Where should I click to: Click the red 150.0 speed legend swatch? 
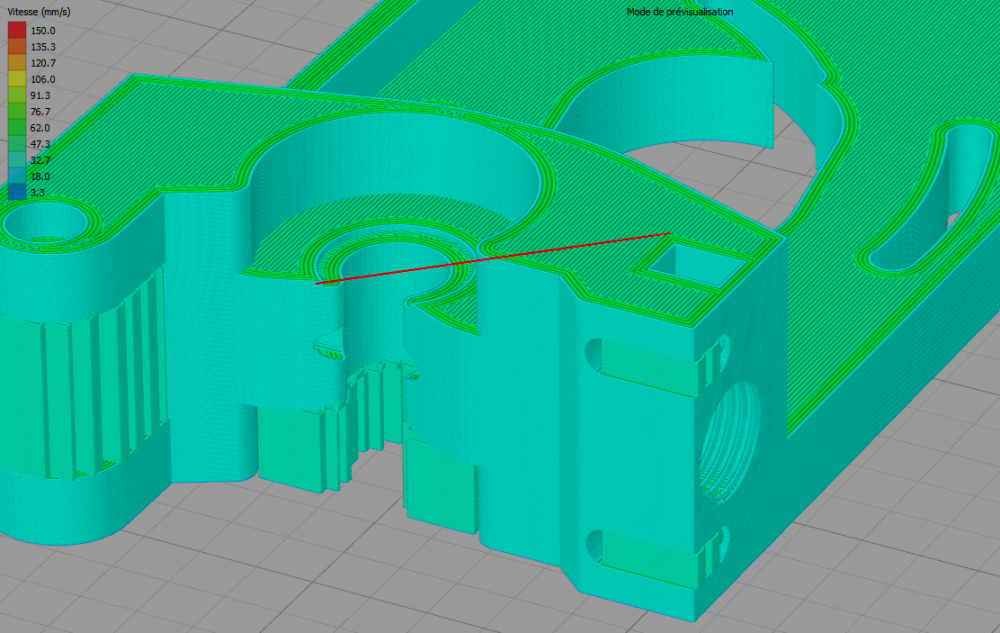(17, 30)
